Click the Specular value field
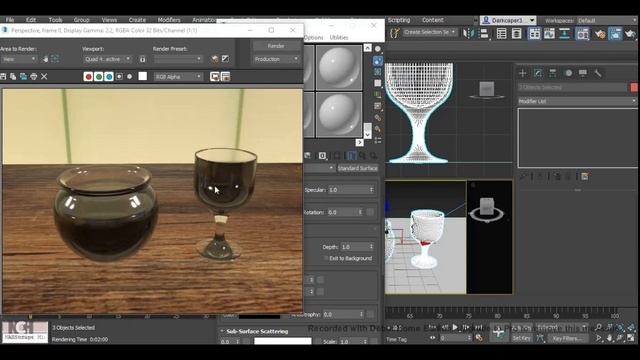Image resolution: width=640 pixels, height=360 pixels. [351, 190]
